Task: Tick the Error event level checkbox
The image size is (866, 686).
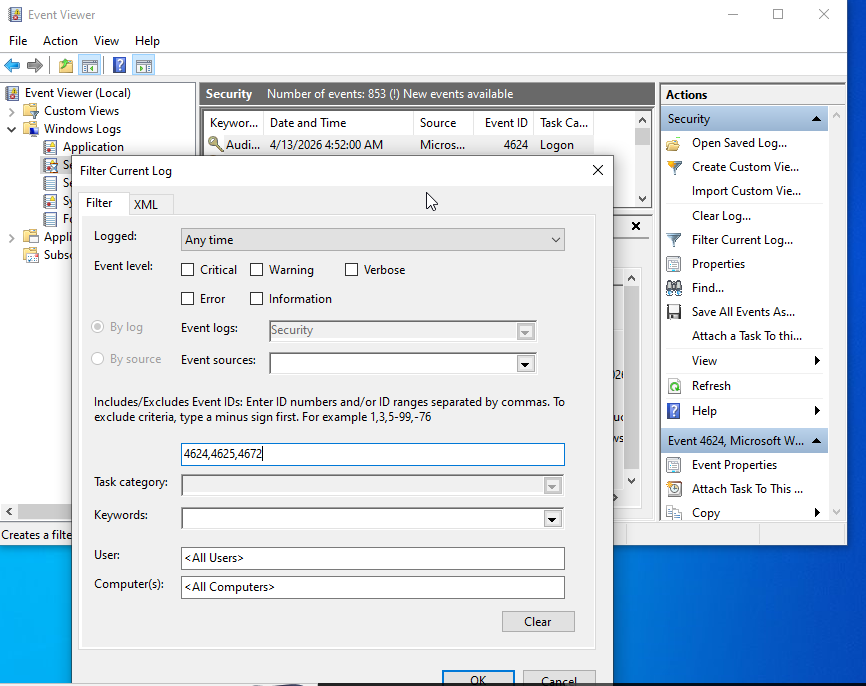Action: pos(188,299)
